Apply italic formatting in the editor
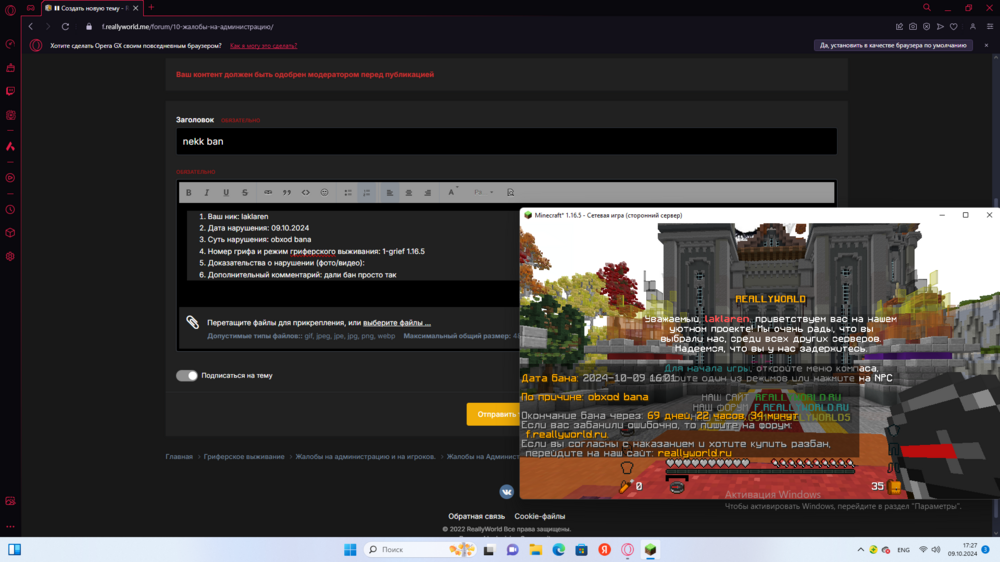The height and width of the screenshot is (562, 1000). tap(207, 192)
